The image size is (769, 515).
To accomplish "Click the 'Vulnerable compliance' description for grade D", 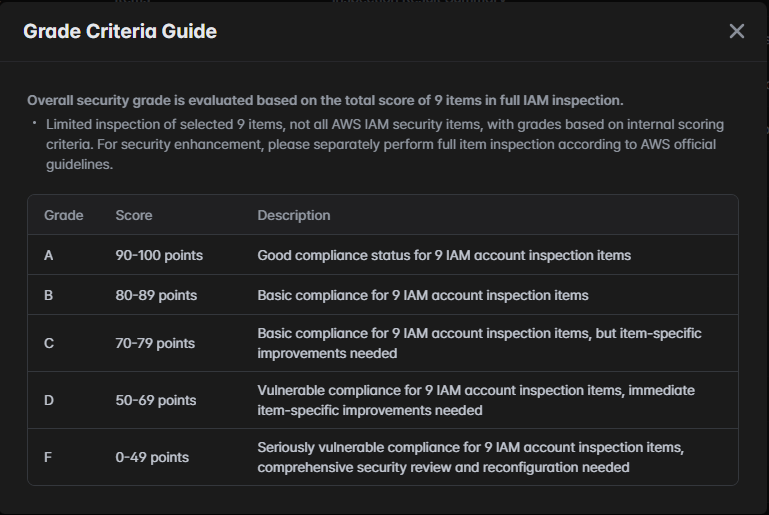I will coord(476,400).
